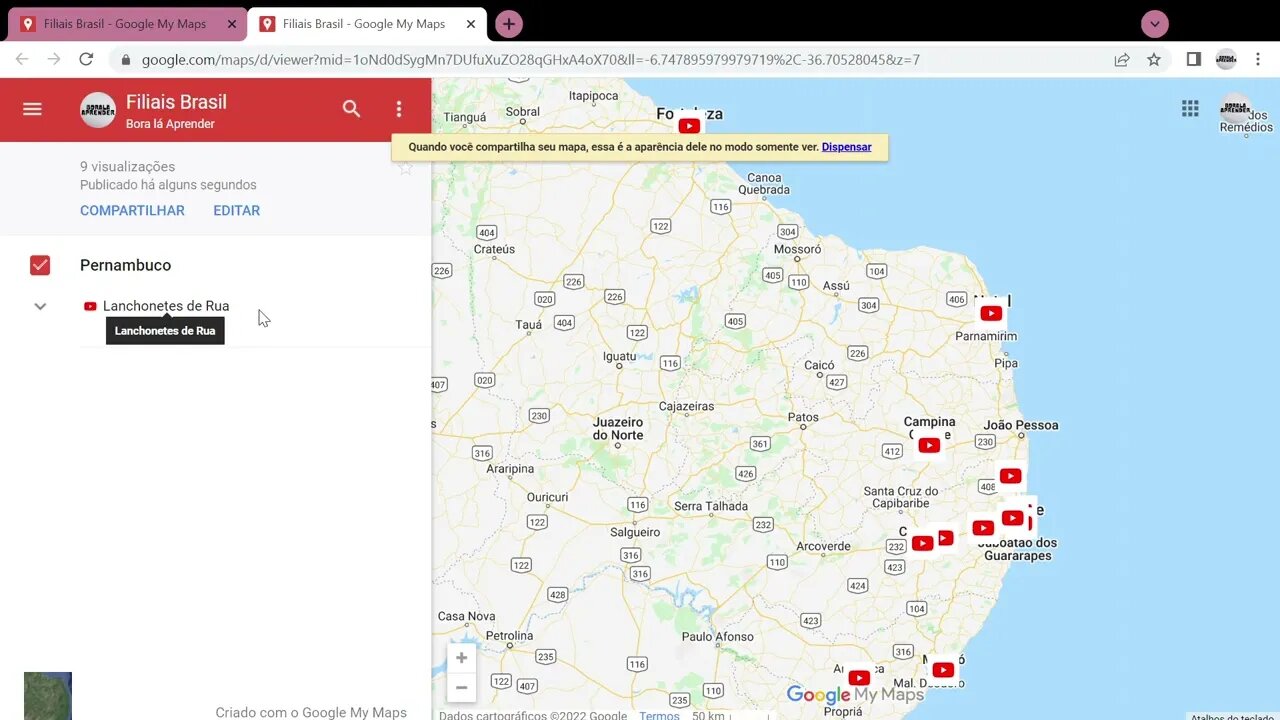
Task: Open the Chrome profile avatar
Action: pos(1226,60)
